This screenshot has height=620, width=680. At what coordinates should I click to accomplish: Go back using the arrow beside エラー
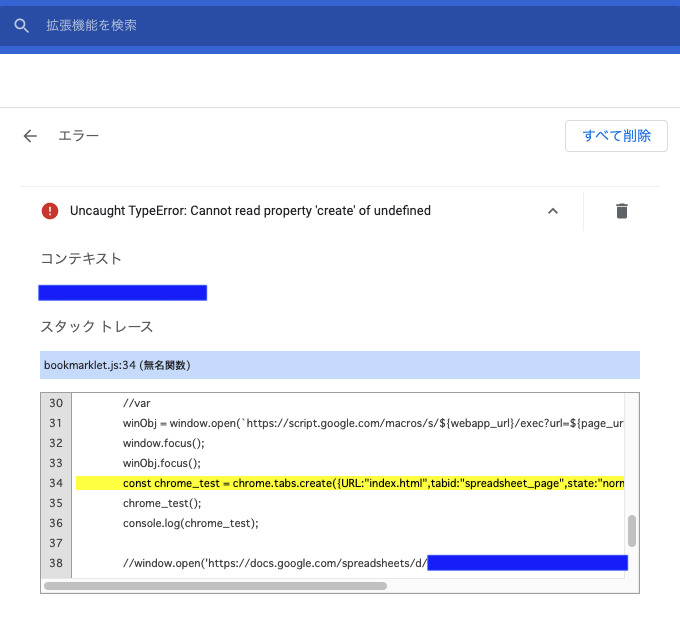pyautogui.click(x=30, y=136)
